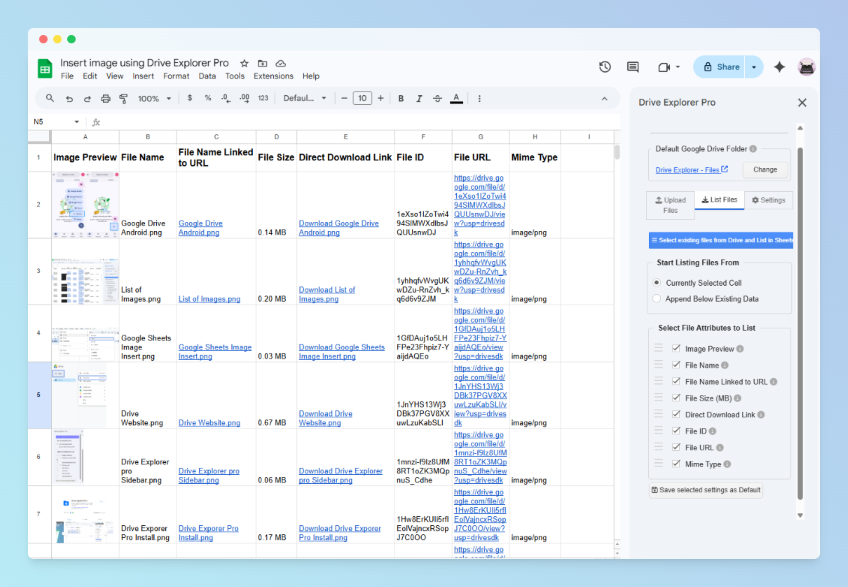Open the Extensions menu

pyautogui.click(x=273, y=76)
